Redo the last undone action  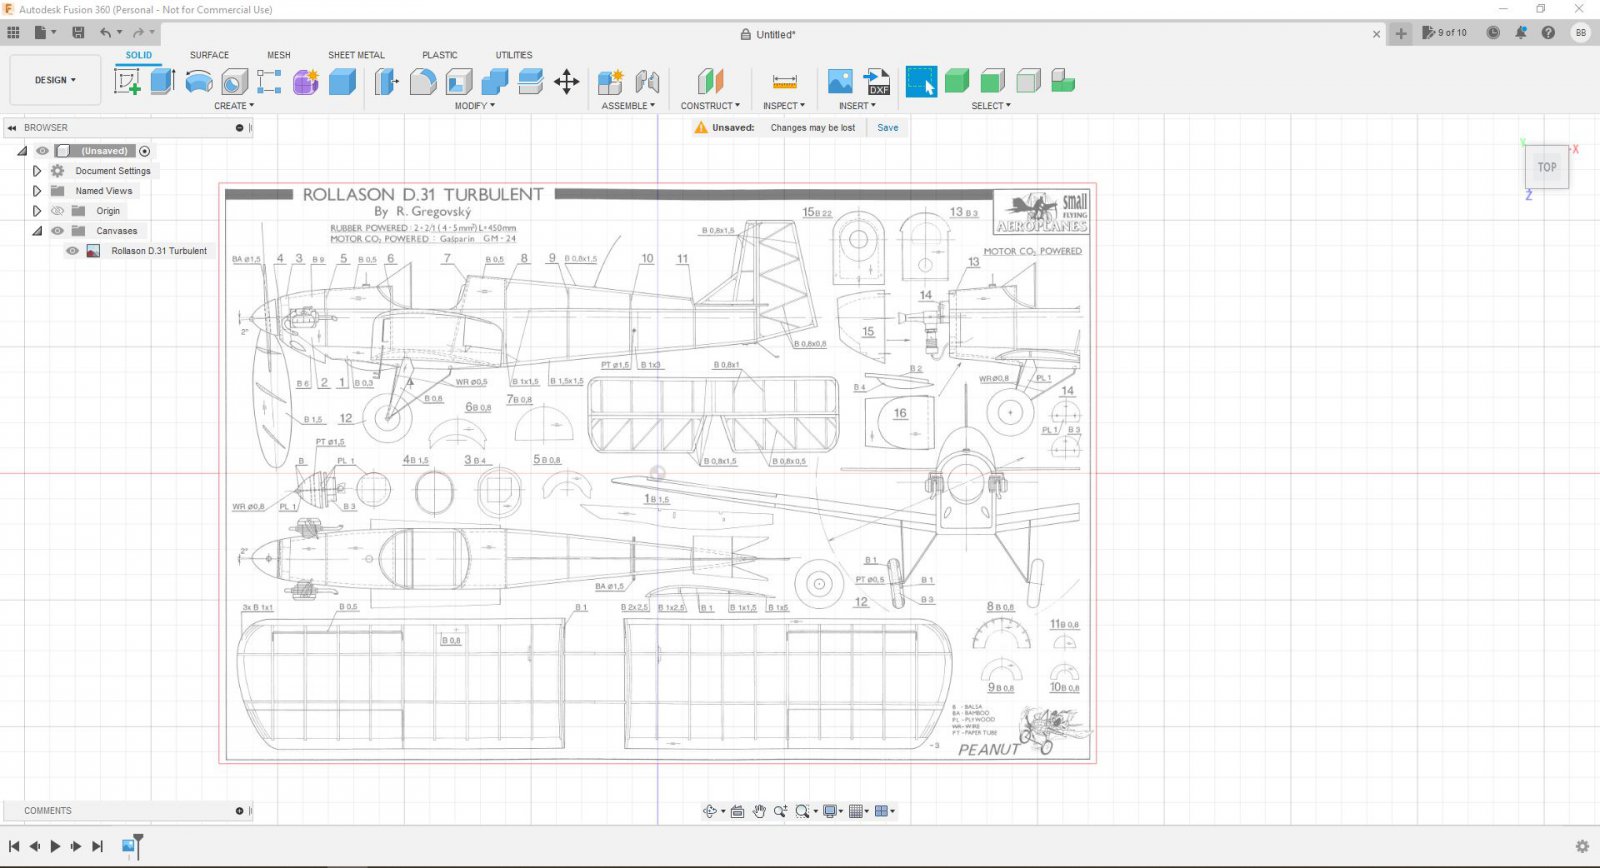[x=139, y=33]
